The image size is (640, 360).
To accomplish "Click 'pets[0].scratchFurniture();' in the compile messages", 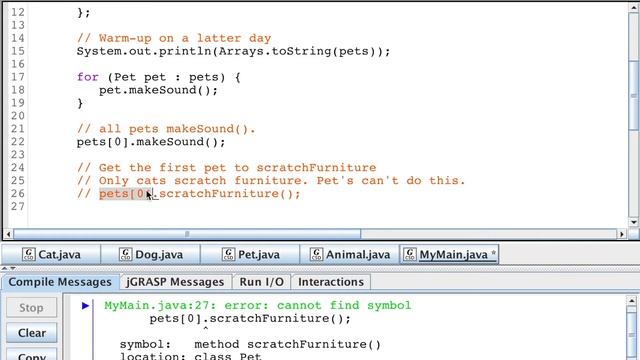I will [x=250, y=318].
